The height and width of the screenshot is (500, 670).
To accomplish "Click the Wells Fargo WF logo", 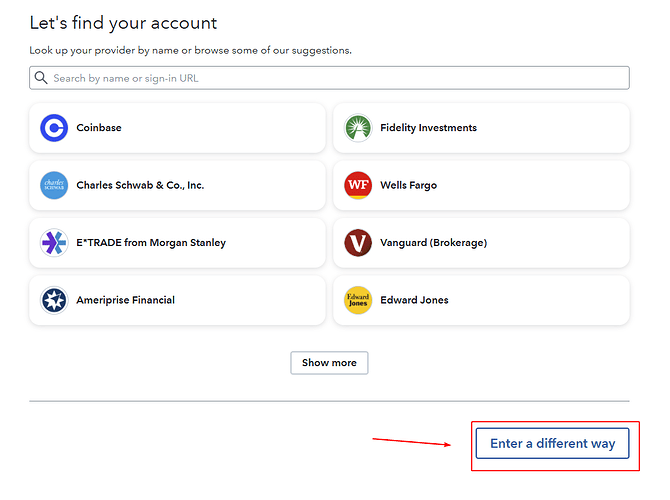I will pyautogui.click(x=358, y=185).
